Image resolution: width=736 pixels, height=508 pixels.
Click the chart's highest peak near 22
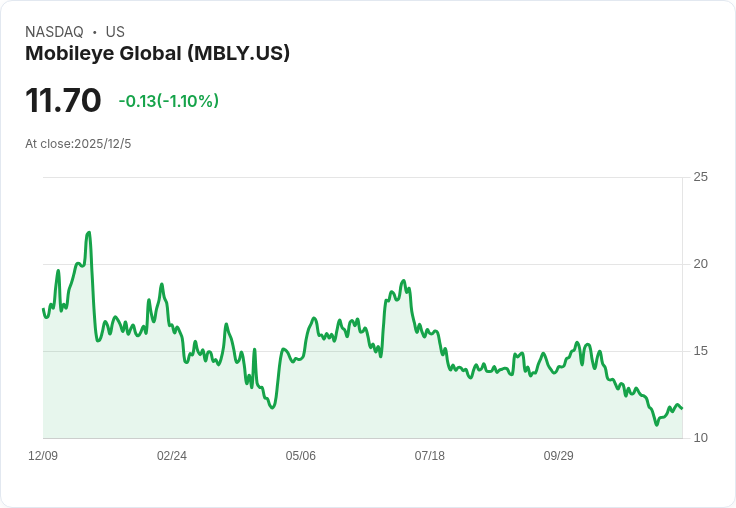[x=89, y=232]
